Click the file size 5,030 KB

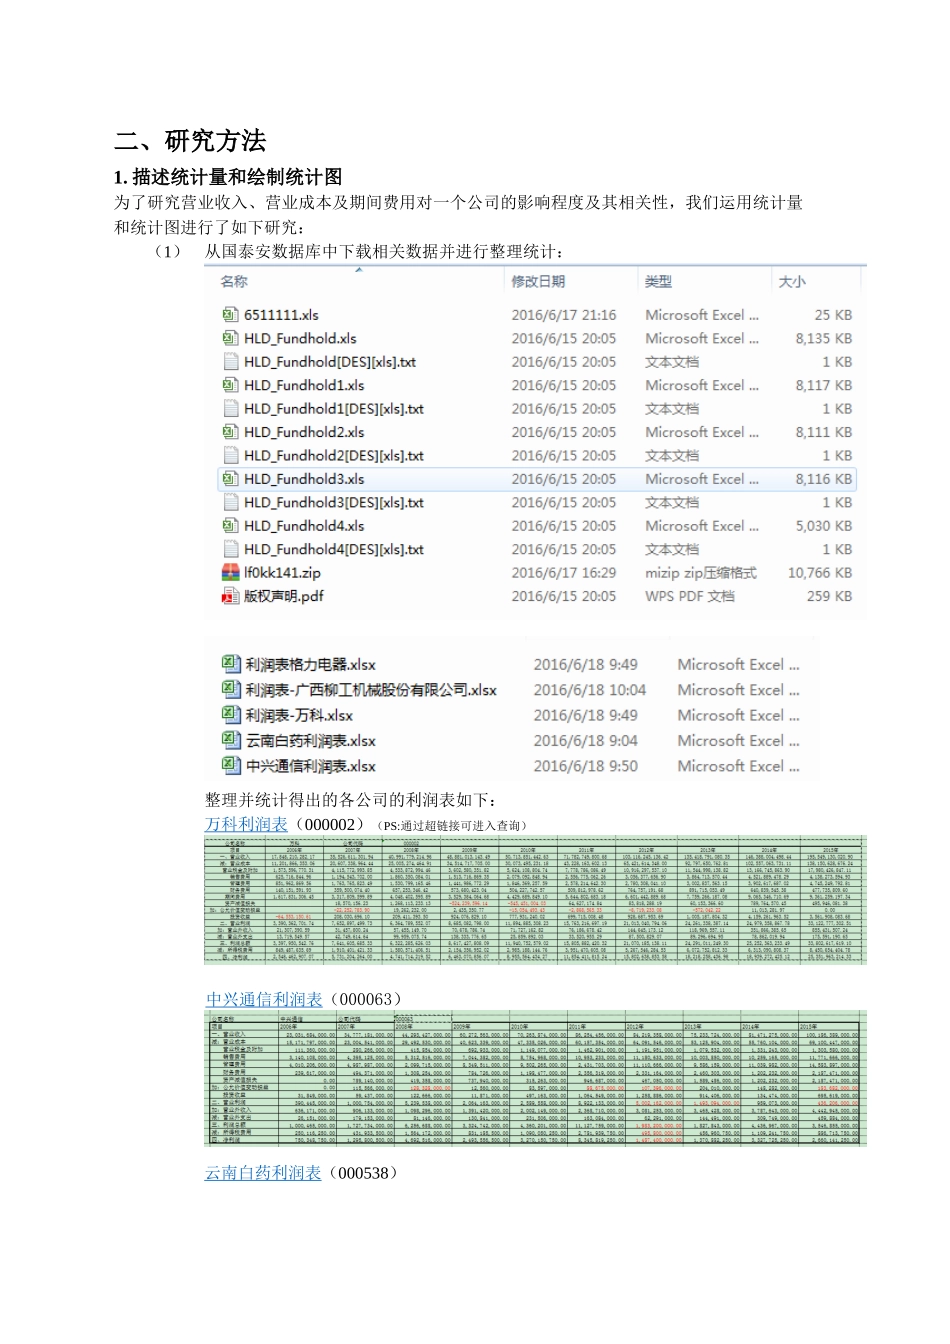(x=824, y=526)
